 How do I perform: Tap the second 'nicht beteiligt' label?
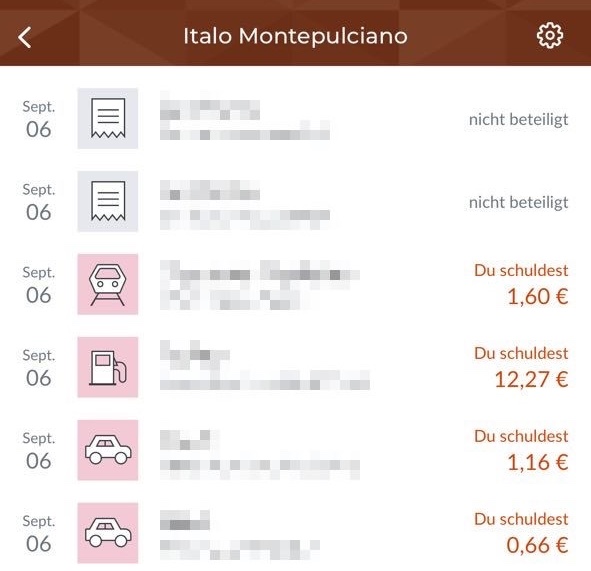[519, 203]
